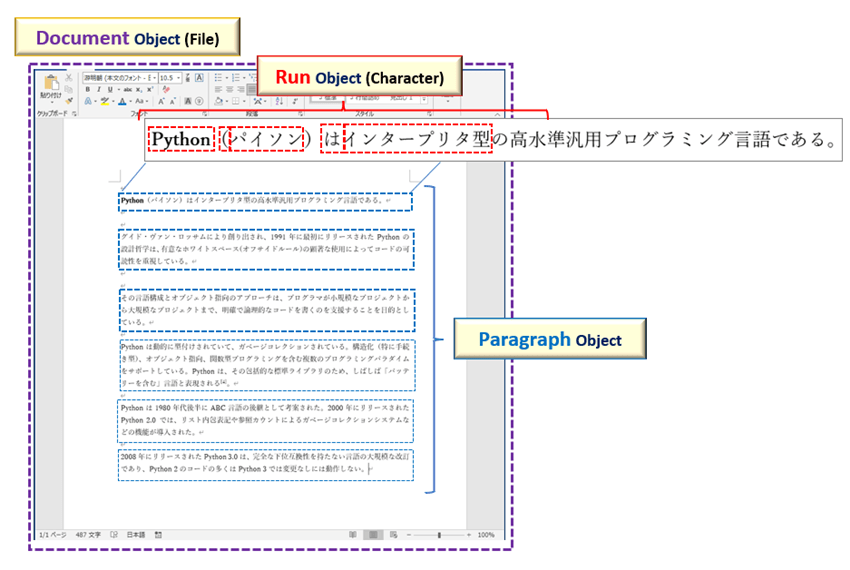Viewport: 850px width, 570px height.
Task: Toggle justify alignment button
Action: (252, 89)
